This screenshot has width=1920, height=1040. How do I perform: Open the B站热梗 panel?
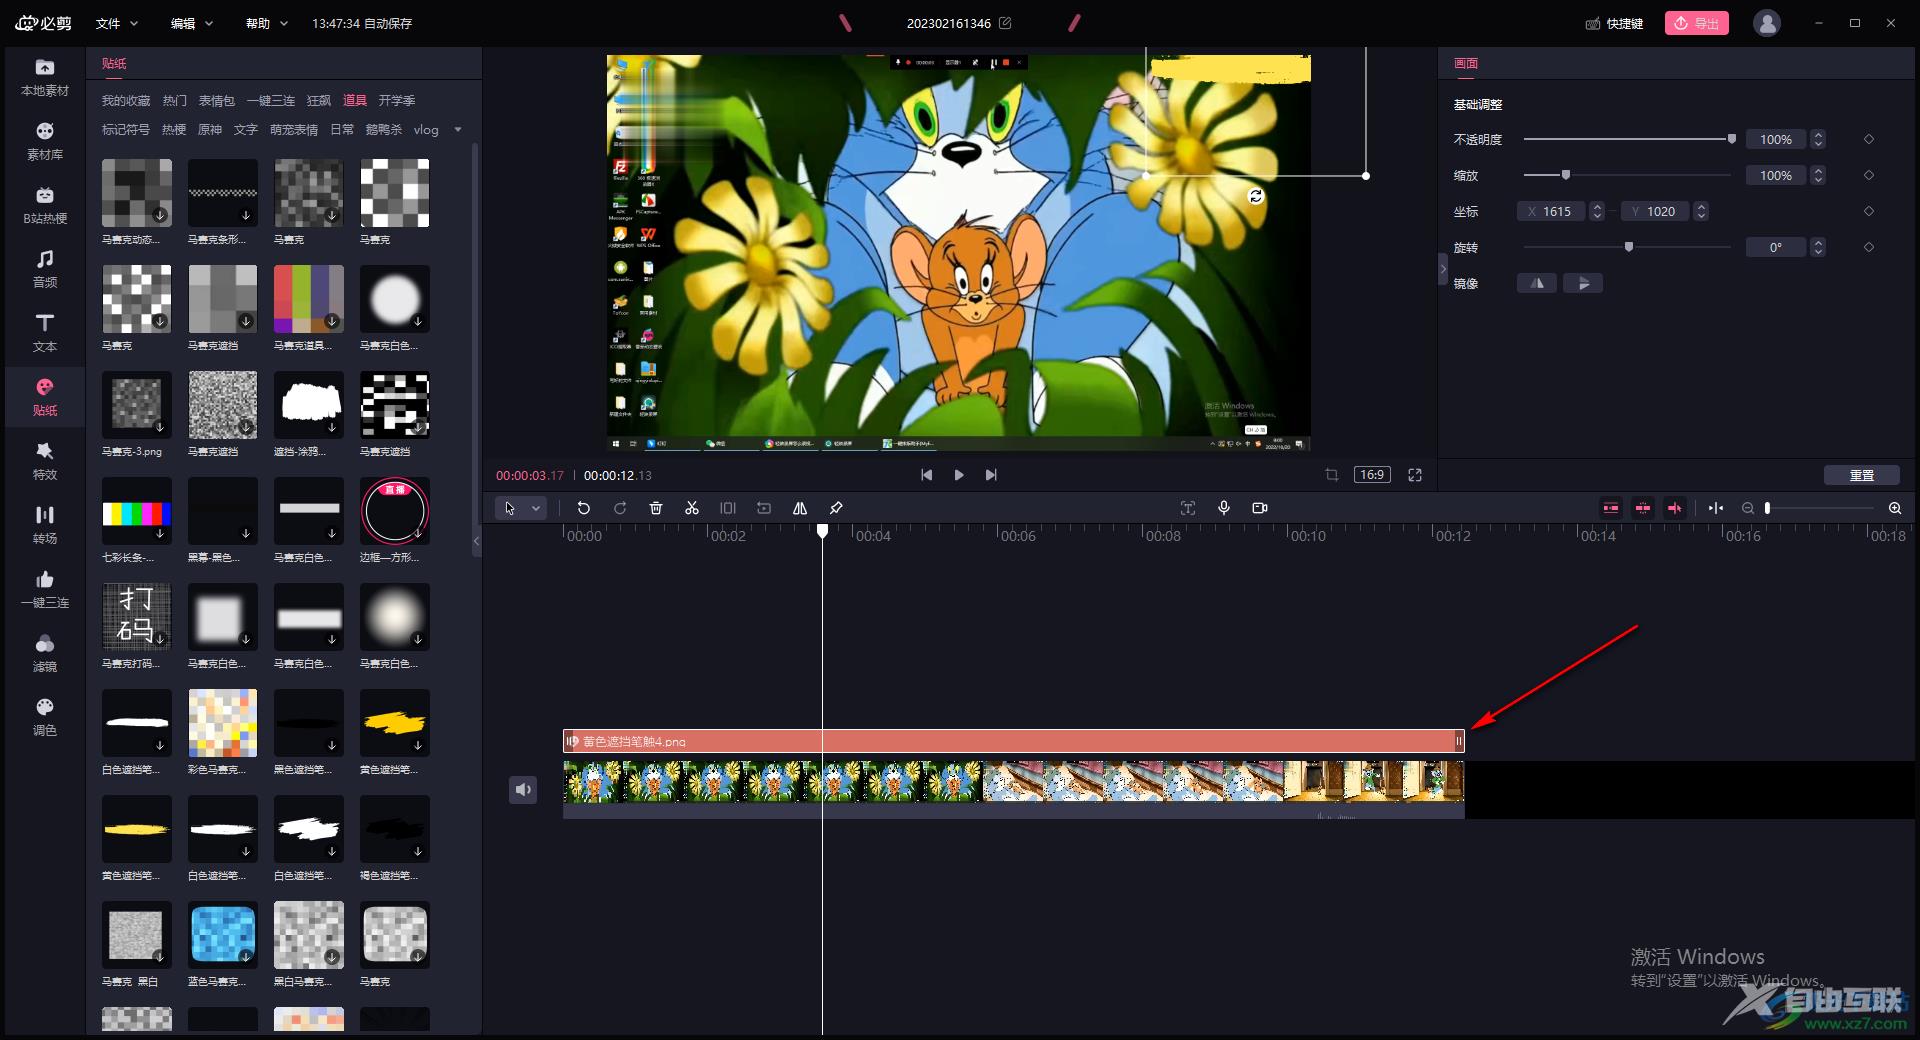45,205
